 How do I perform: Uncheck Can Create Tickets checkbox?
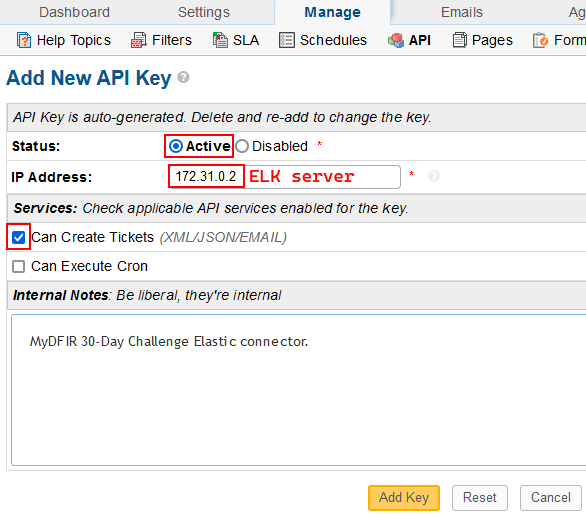18,237
